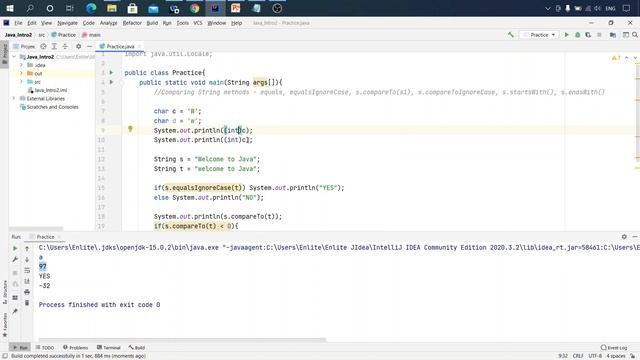Open Chrome from the Windows taskbar
This screenshot has width=640, height=360.
195,8
